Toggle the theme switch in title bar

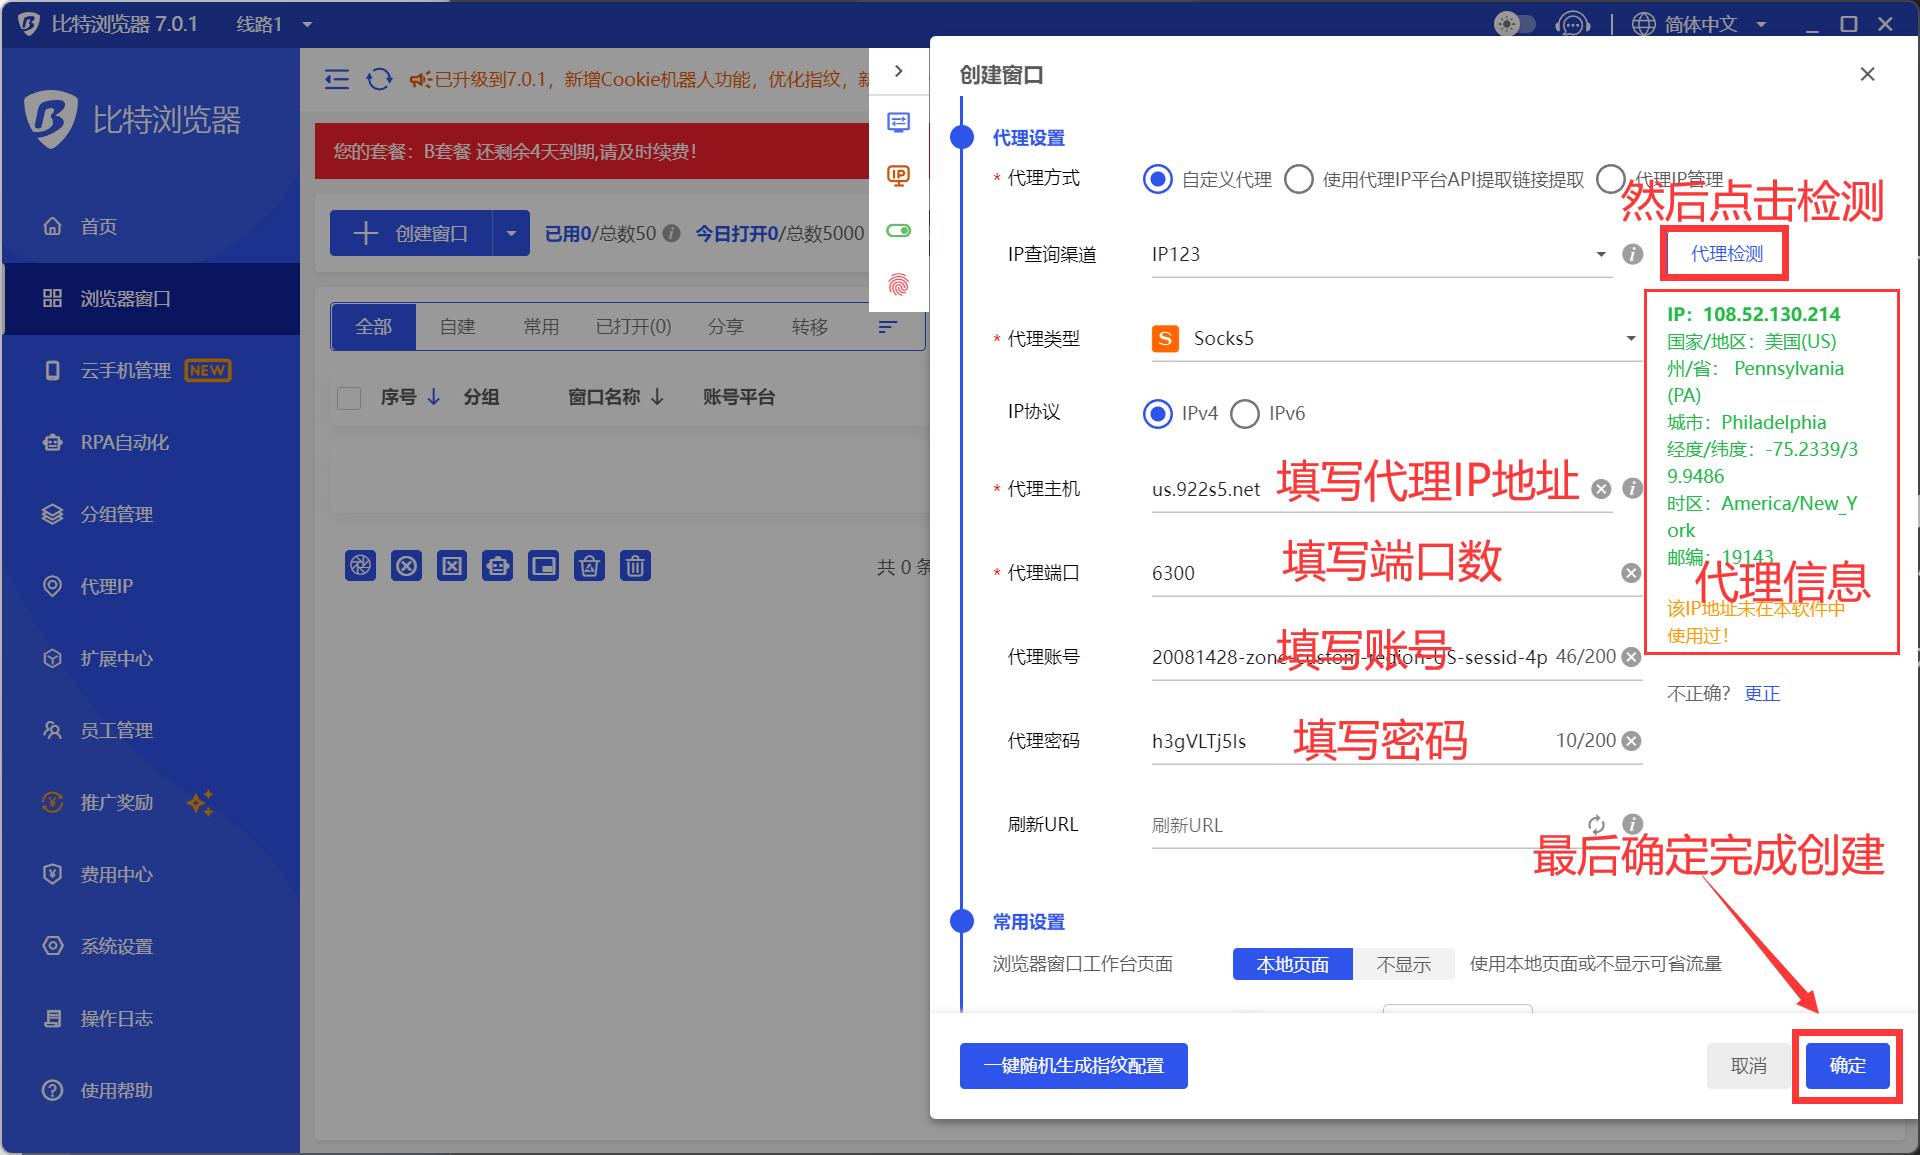[x=1514, y=24]
